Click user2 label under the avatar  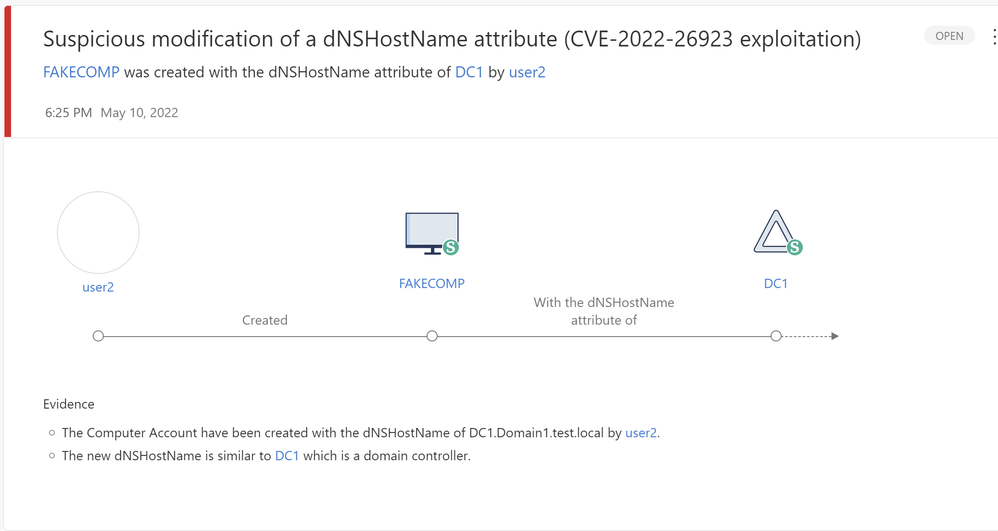click(x=98, y=287)
